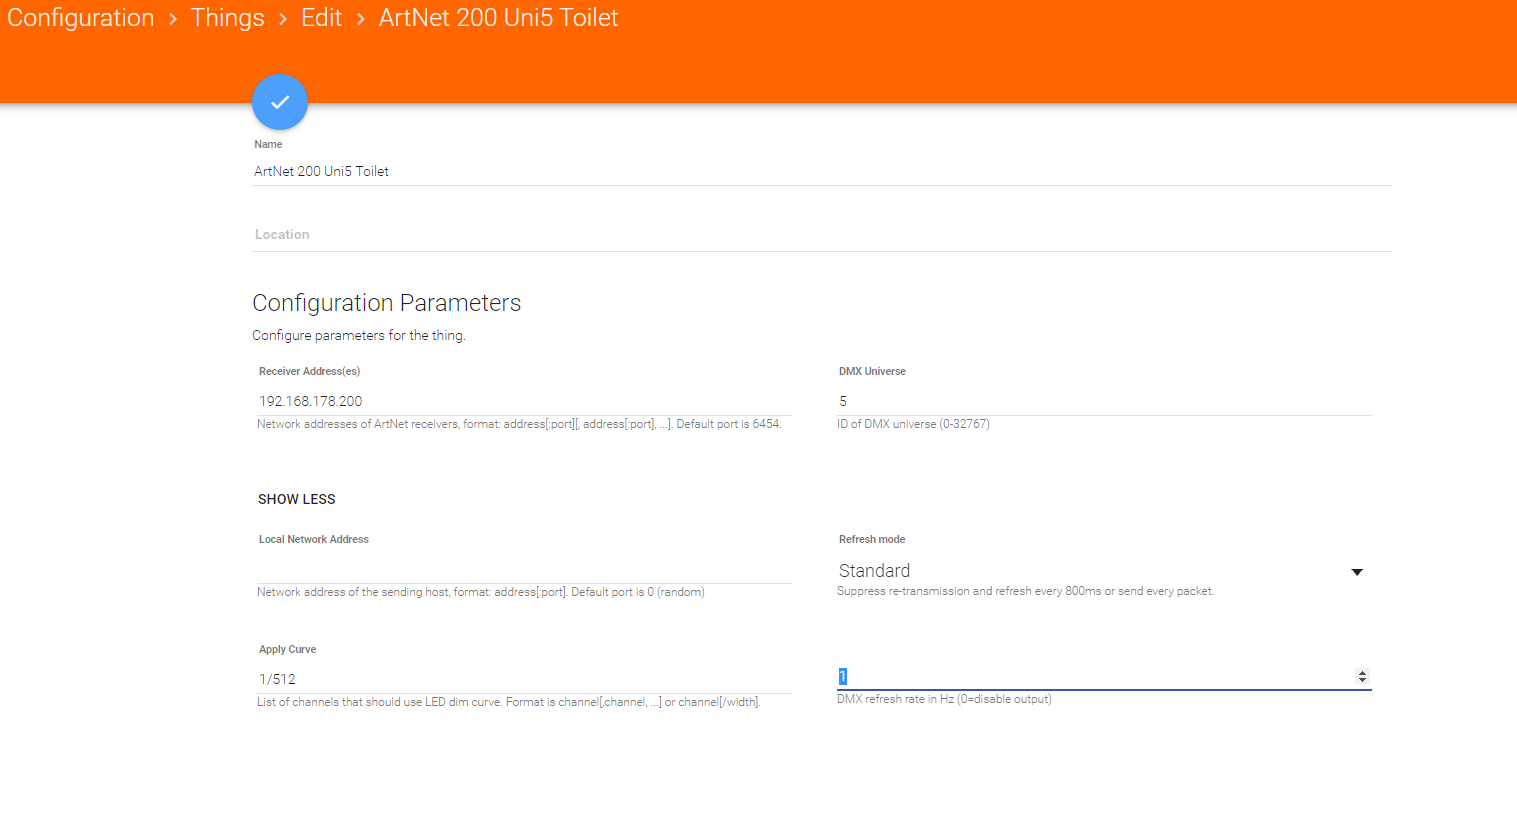Click the chevron after Configuration in breadcrumb

[173, 19]
